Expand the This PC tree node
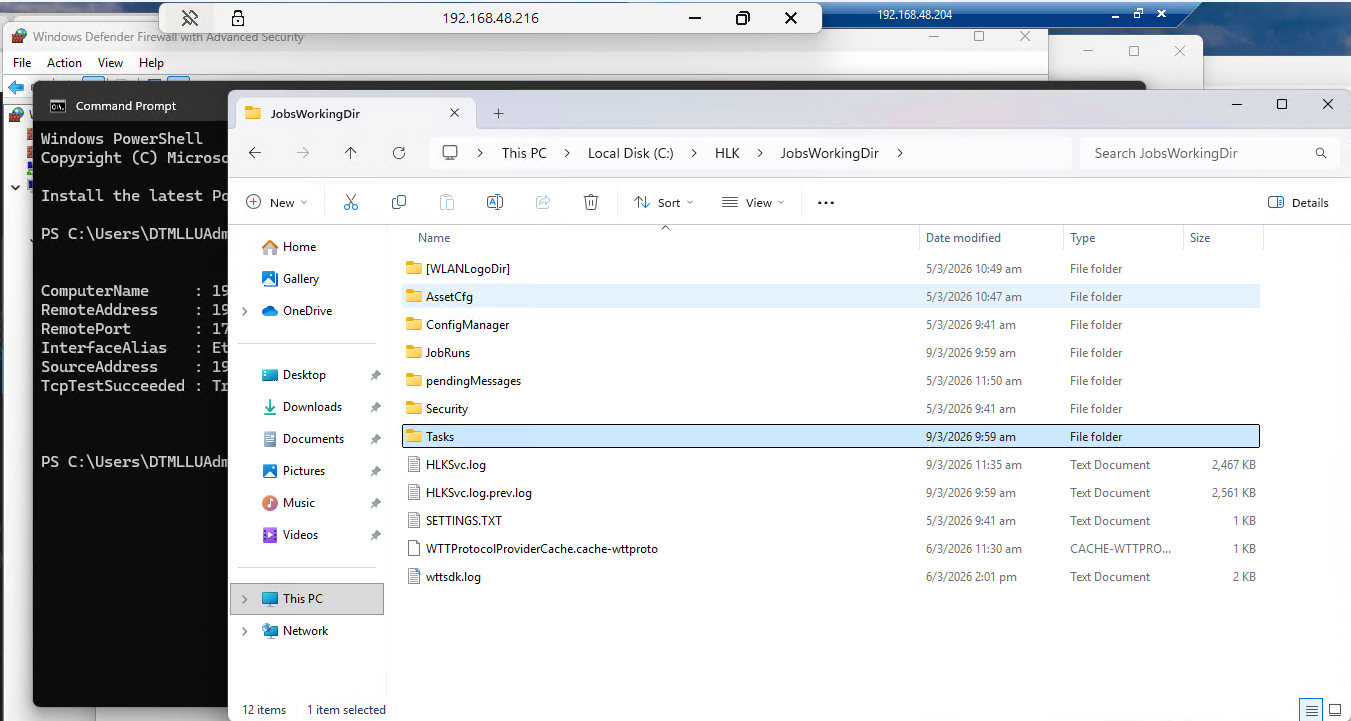Image resolution: width=1351 pixels, height=721 pixels. click(x=245, y=599)
